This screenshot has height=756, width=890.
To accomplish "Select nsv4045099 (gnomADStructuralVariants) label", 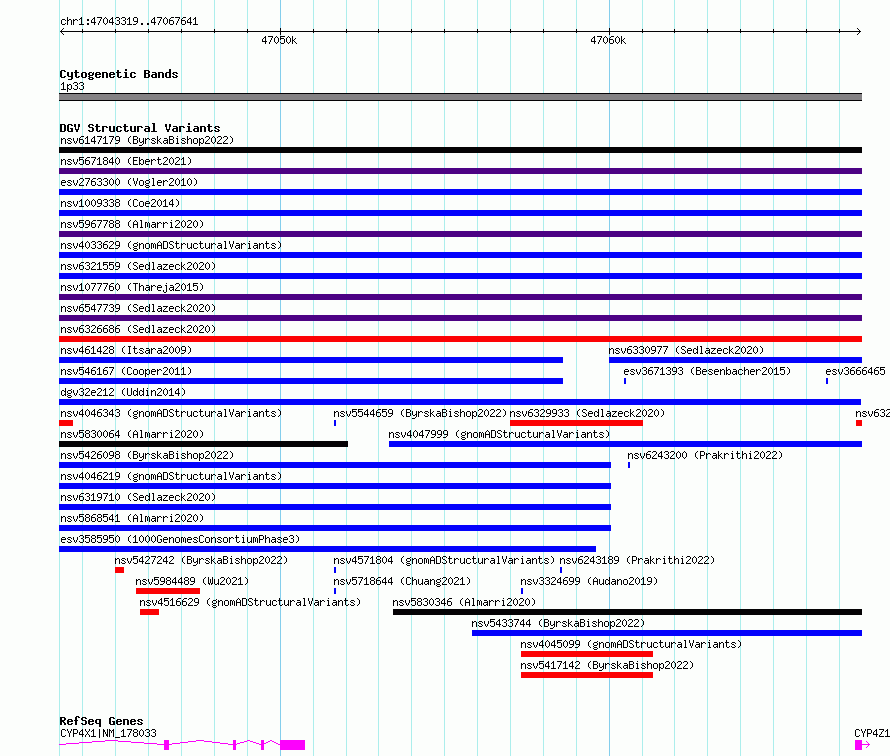I will pyautogui.click(x=631, y=644).
